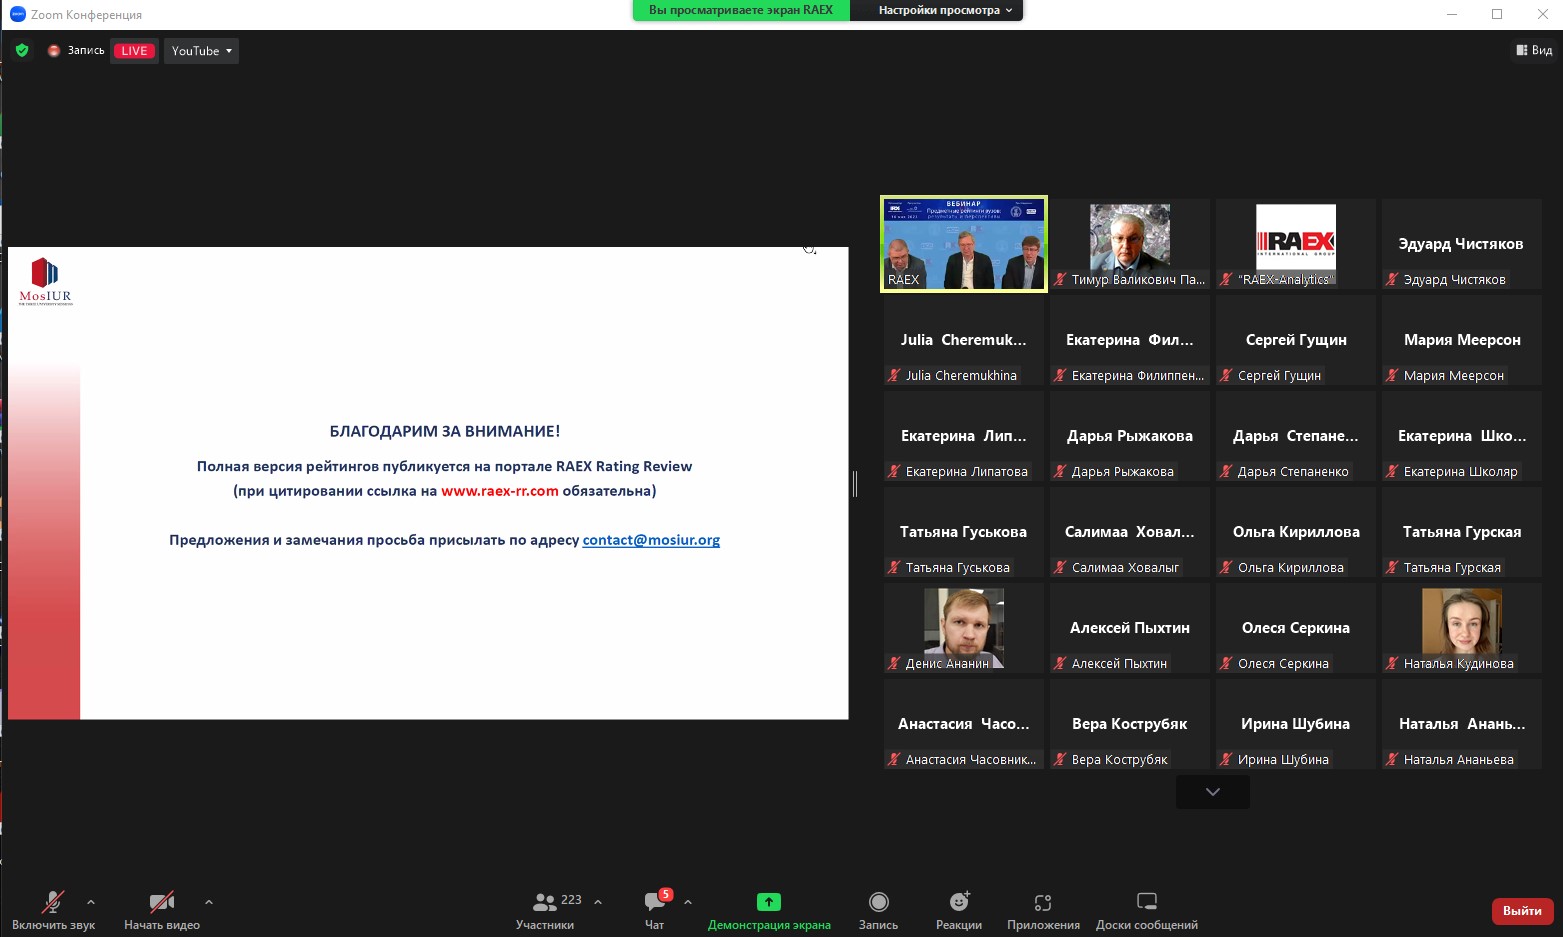
Task: Select Дарья Степаненко participant tile
Action: pyautogui.click(x=1296, y=436)
